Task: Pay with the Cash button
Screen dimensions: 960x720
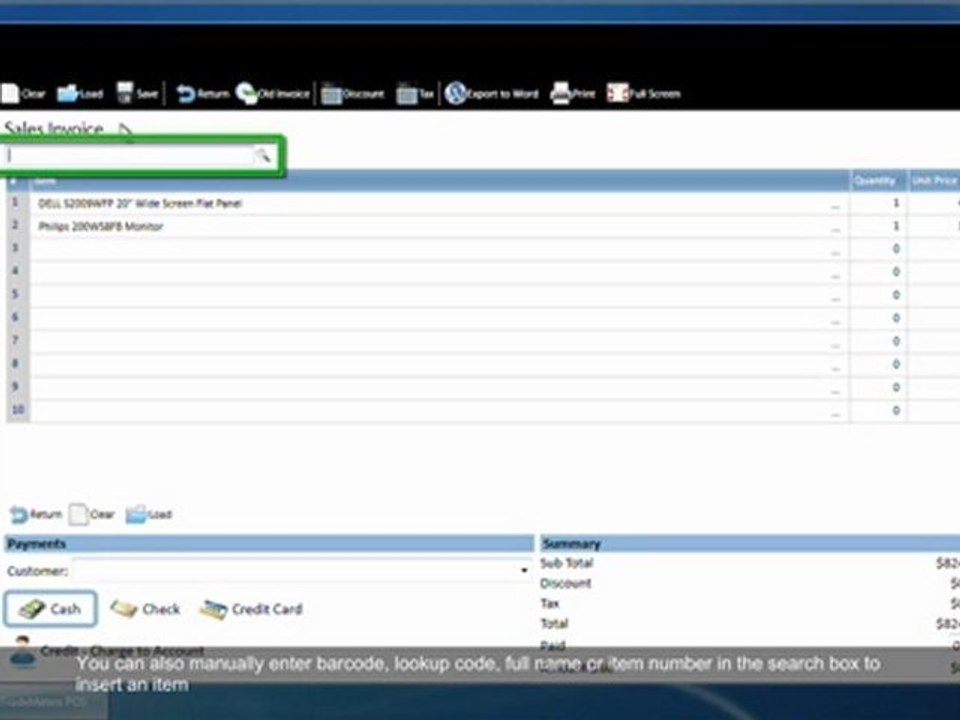Action: pyautogui.click(x=50, y=609)
